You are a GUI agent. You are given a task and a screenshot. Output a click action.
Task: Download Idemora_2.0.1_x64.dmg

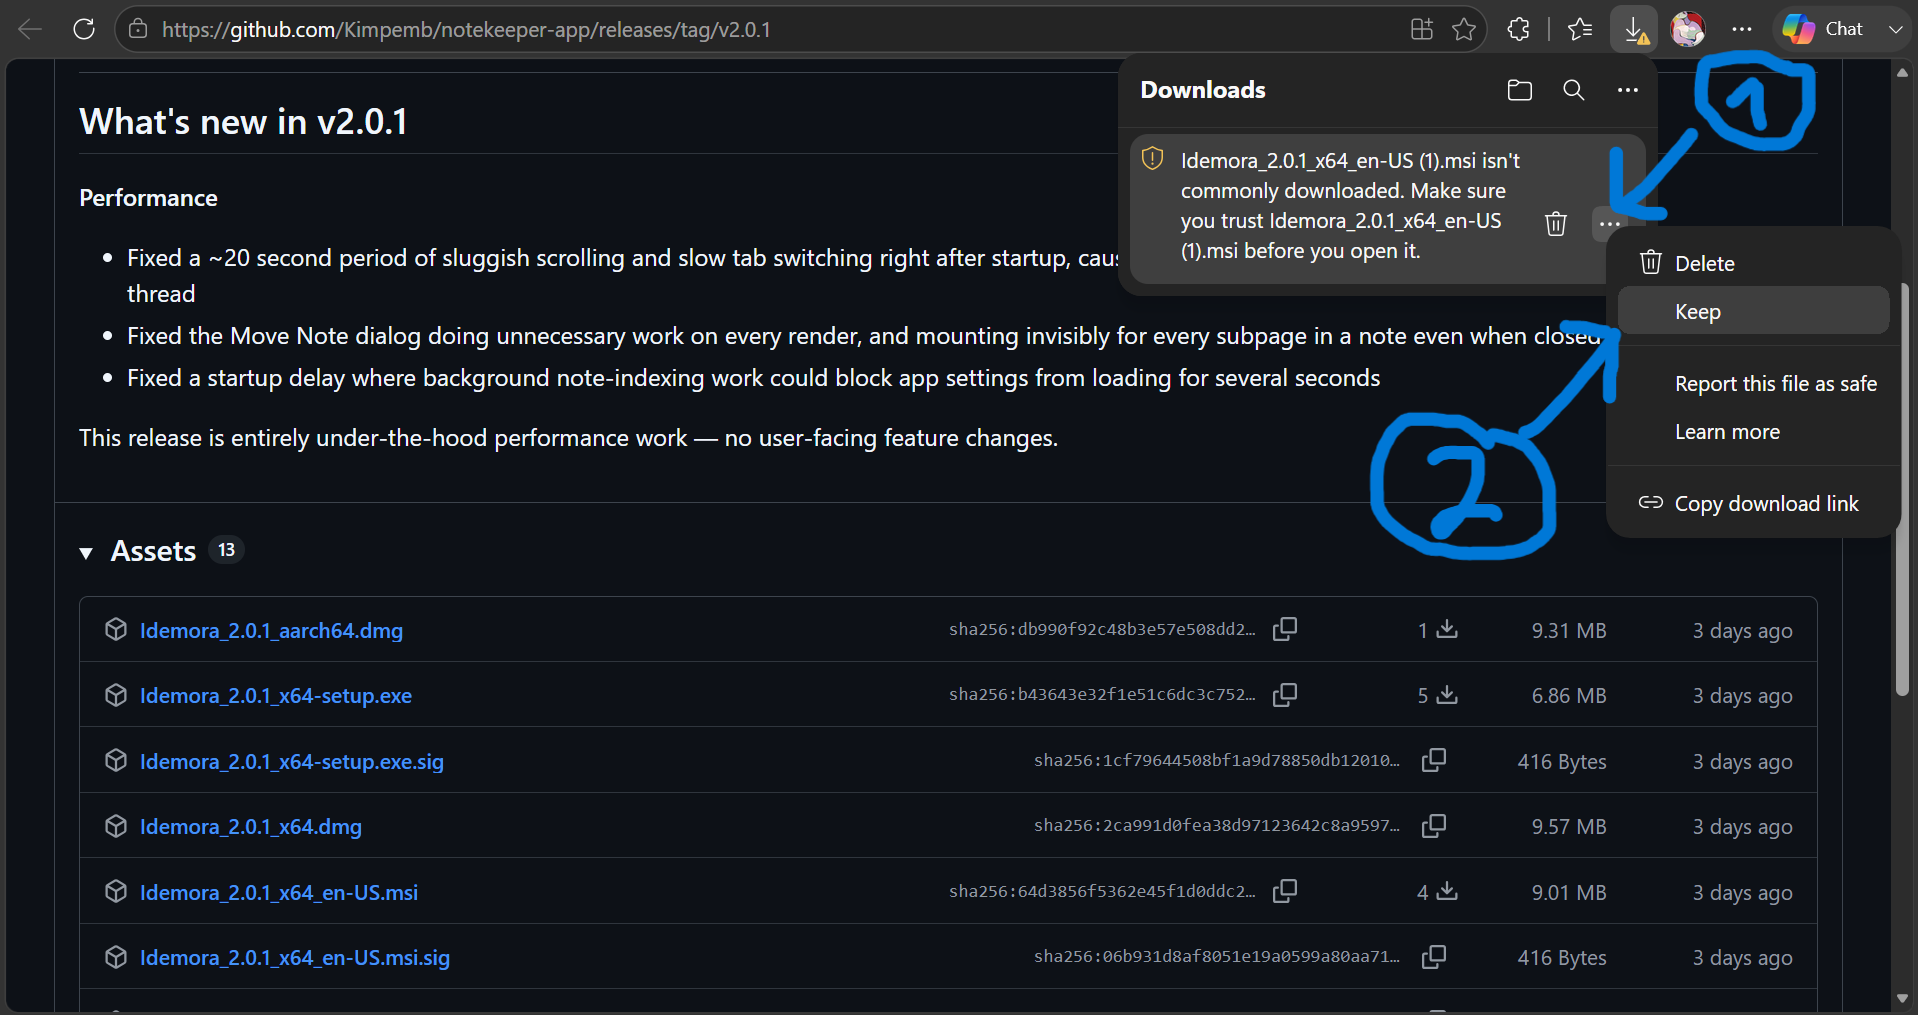[251, 826]
